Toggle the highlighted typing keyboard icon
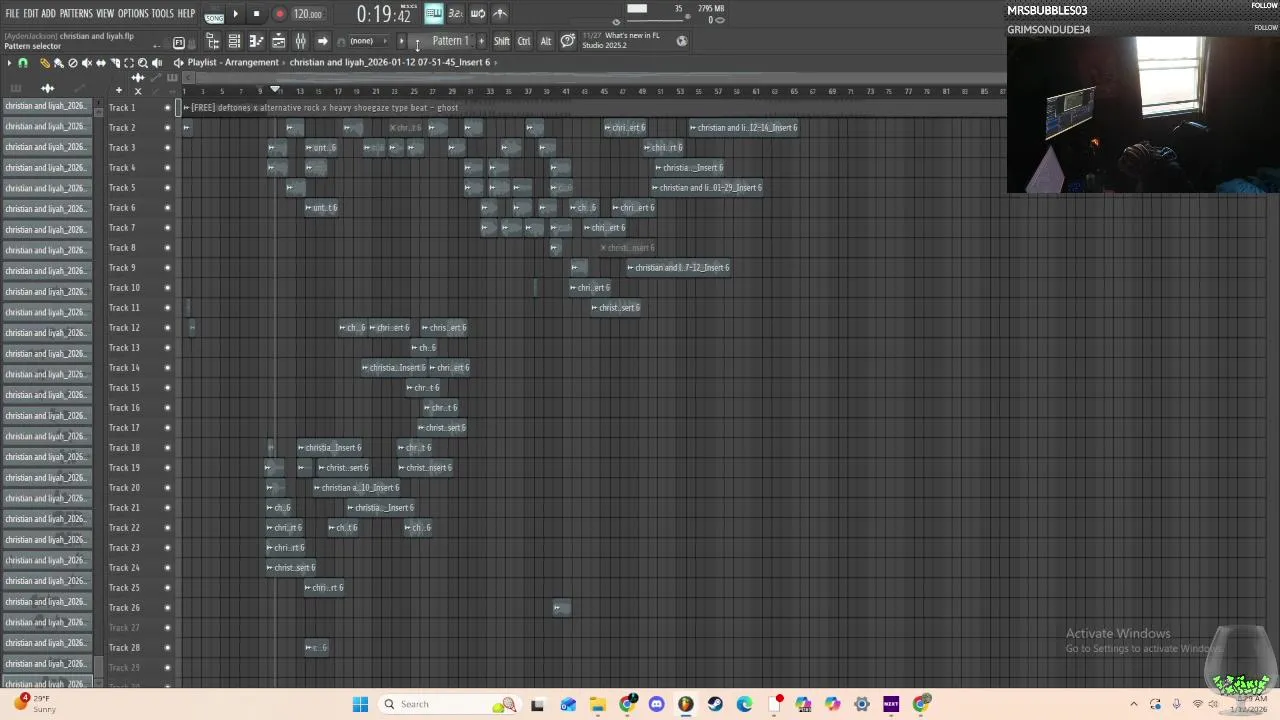The height and width of the screenshot is (720, 1280). 433,13
